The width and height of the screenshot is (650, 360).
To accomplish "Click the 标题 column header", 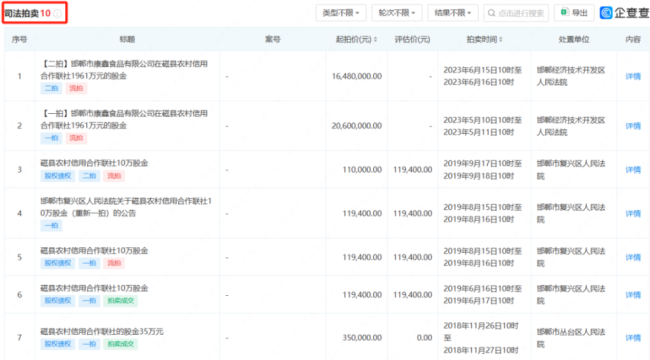I will pyautogui.click(x=127, y=39).
